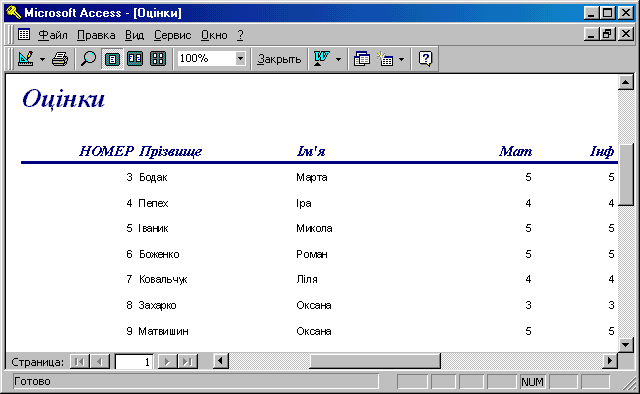
Task: Go to next page navigation button
Action: 167,361
